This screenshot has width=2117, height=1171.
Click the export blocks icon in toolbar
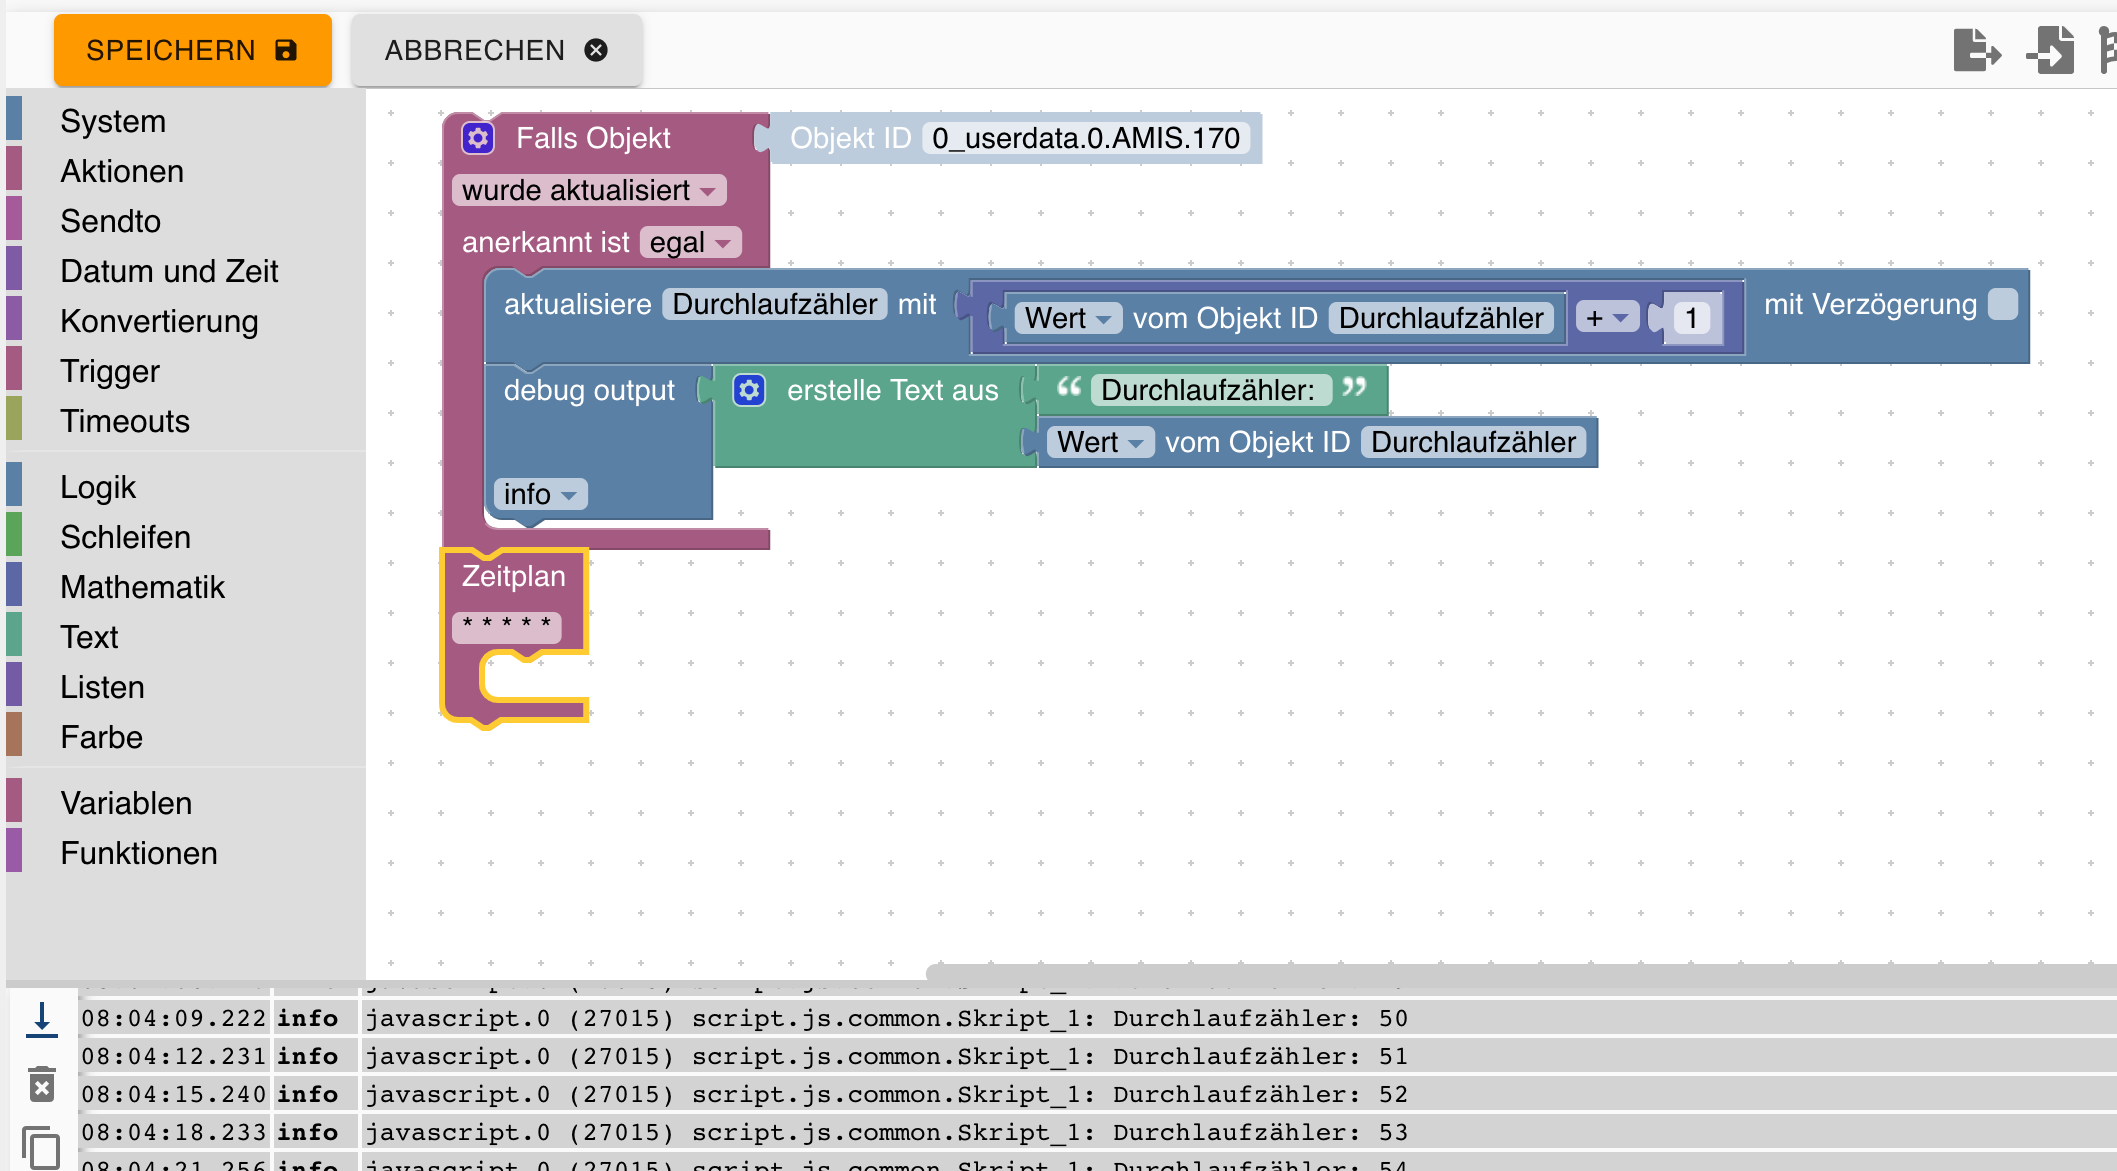click(x=1975, y=50)
